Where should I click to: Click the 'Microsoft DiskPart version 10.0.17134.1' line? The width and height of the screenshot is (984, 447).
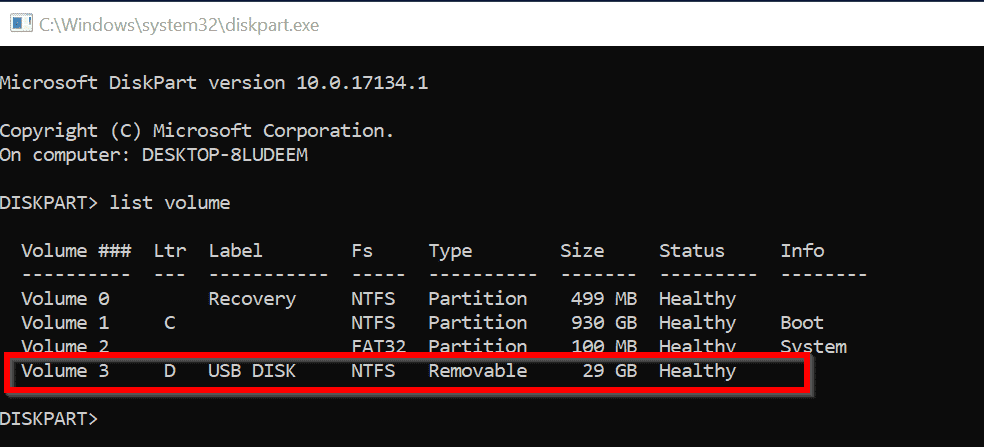[214, 82]
